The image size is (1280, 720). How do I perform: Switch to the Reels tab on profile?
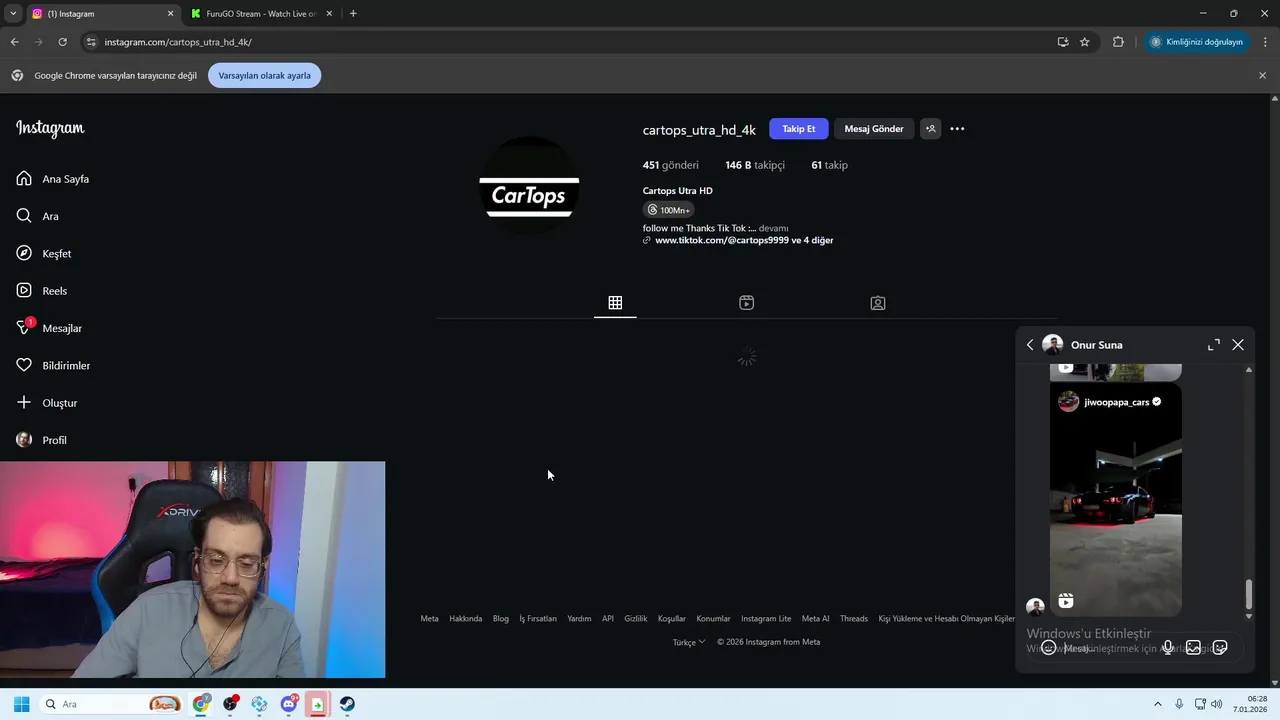pyautogui.click(x=746, y=303)
